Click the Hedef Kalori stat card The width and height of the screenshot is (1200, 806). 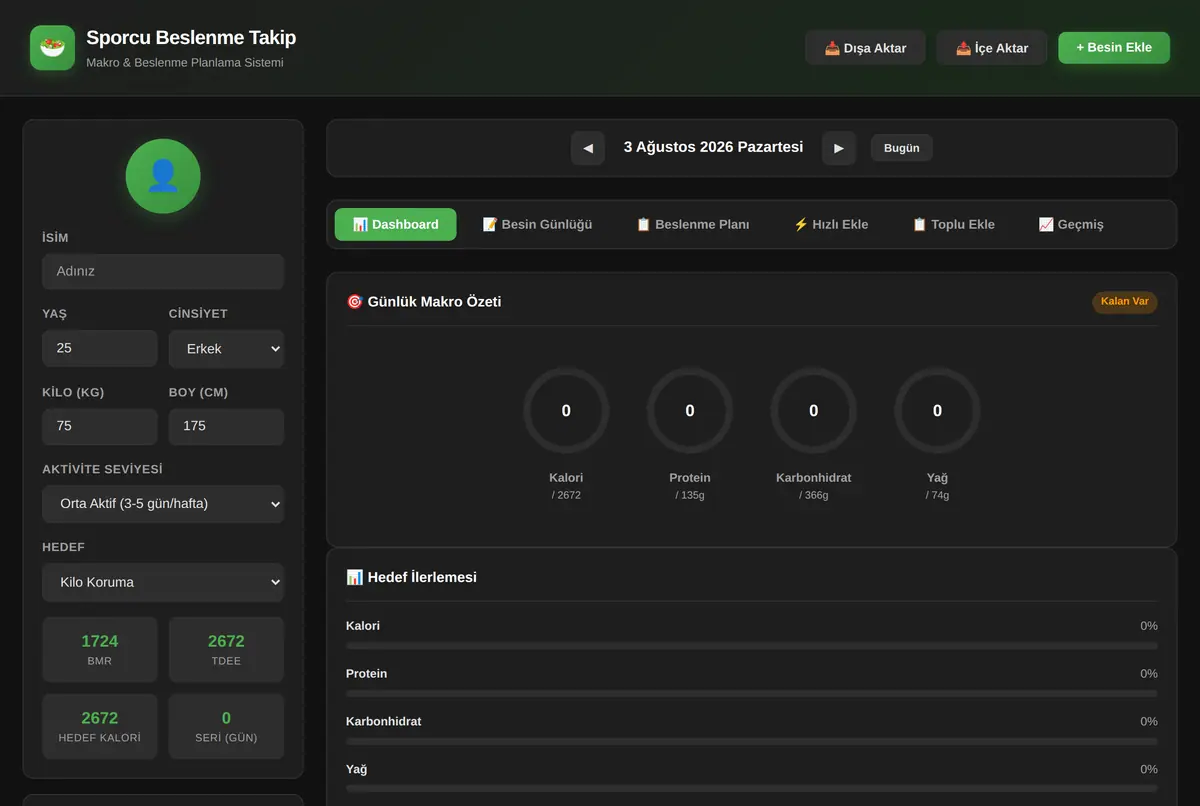(99, 727)
